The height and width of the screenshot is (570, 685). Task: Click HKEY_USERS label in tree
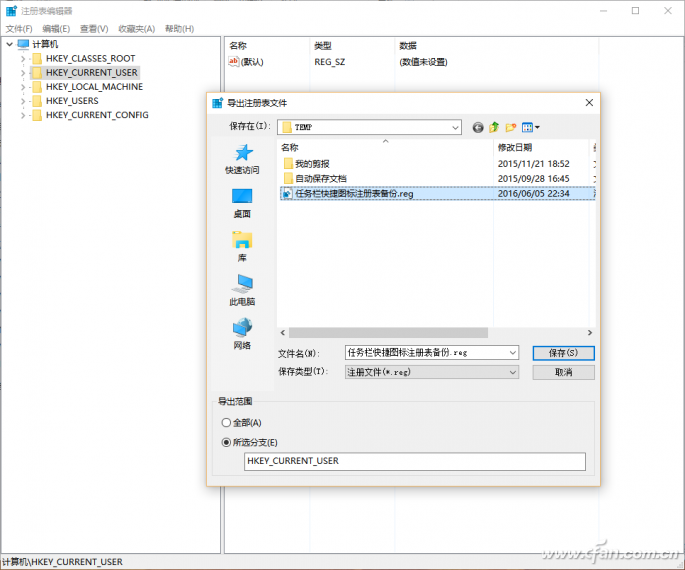coord(72,101)
